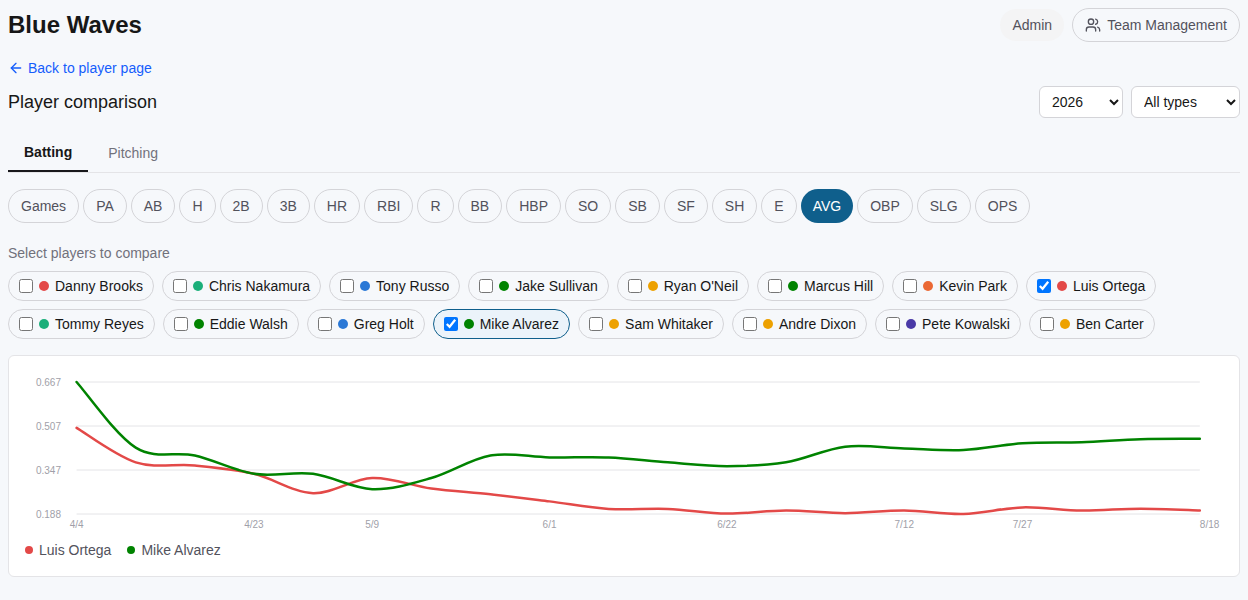
Task: Enable the Eddie Walsh checkbox
Action: pos(181,324)
